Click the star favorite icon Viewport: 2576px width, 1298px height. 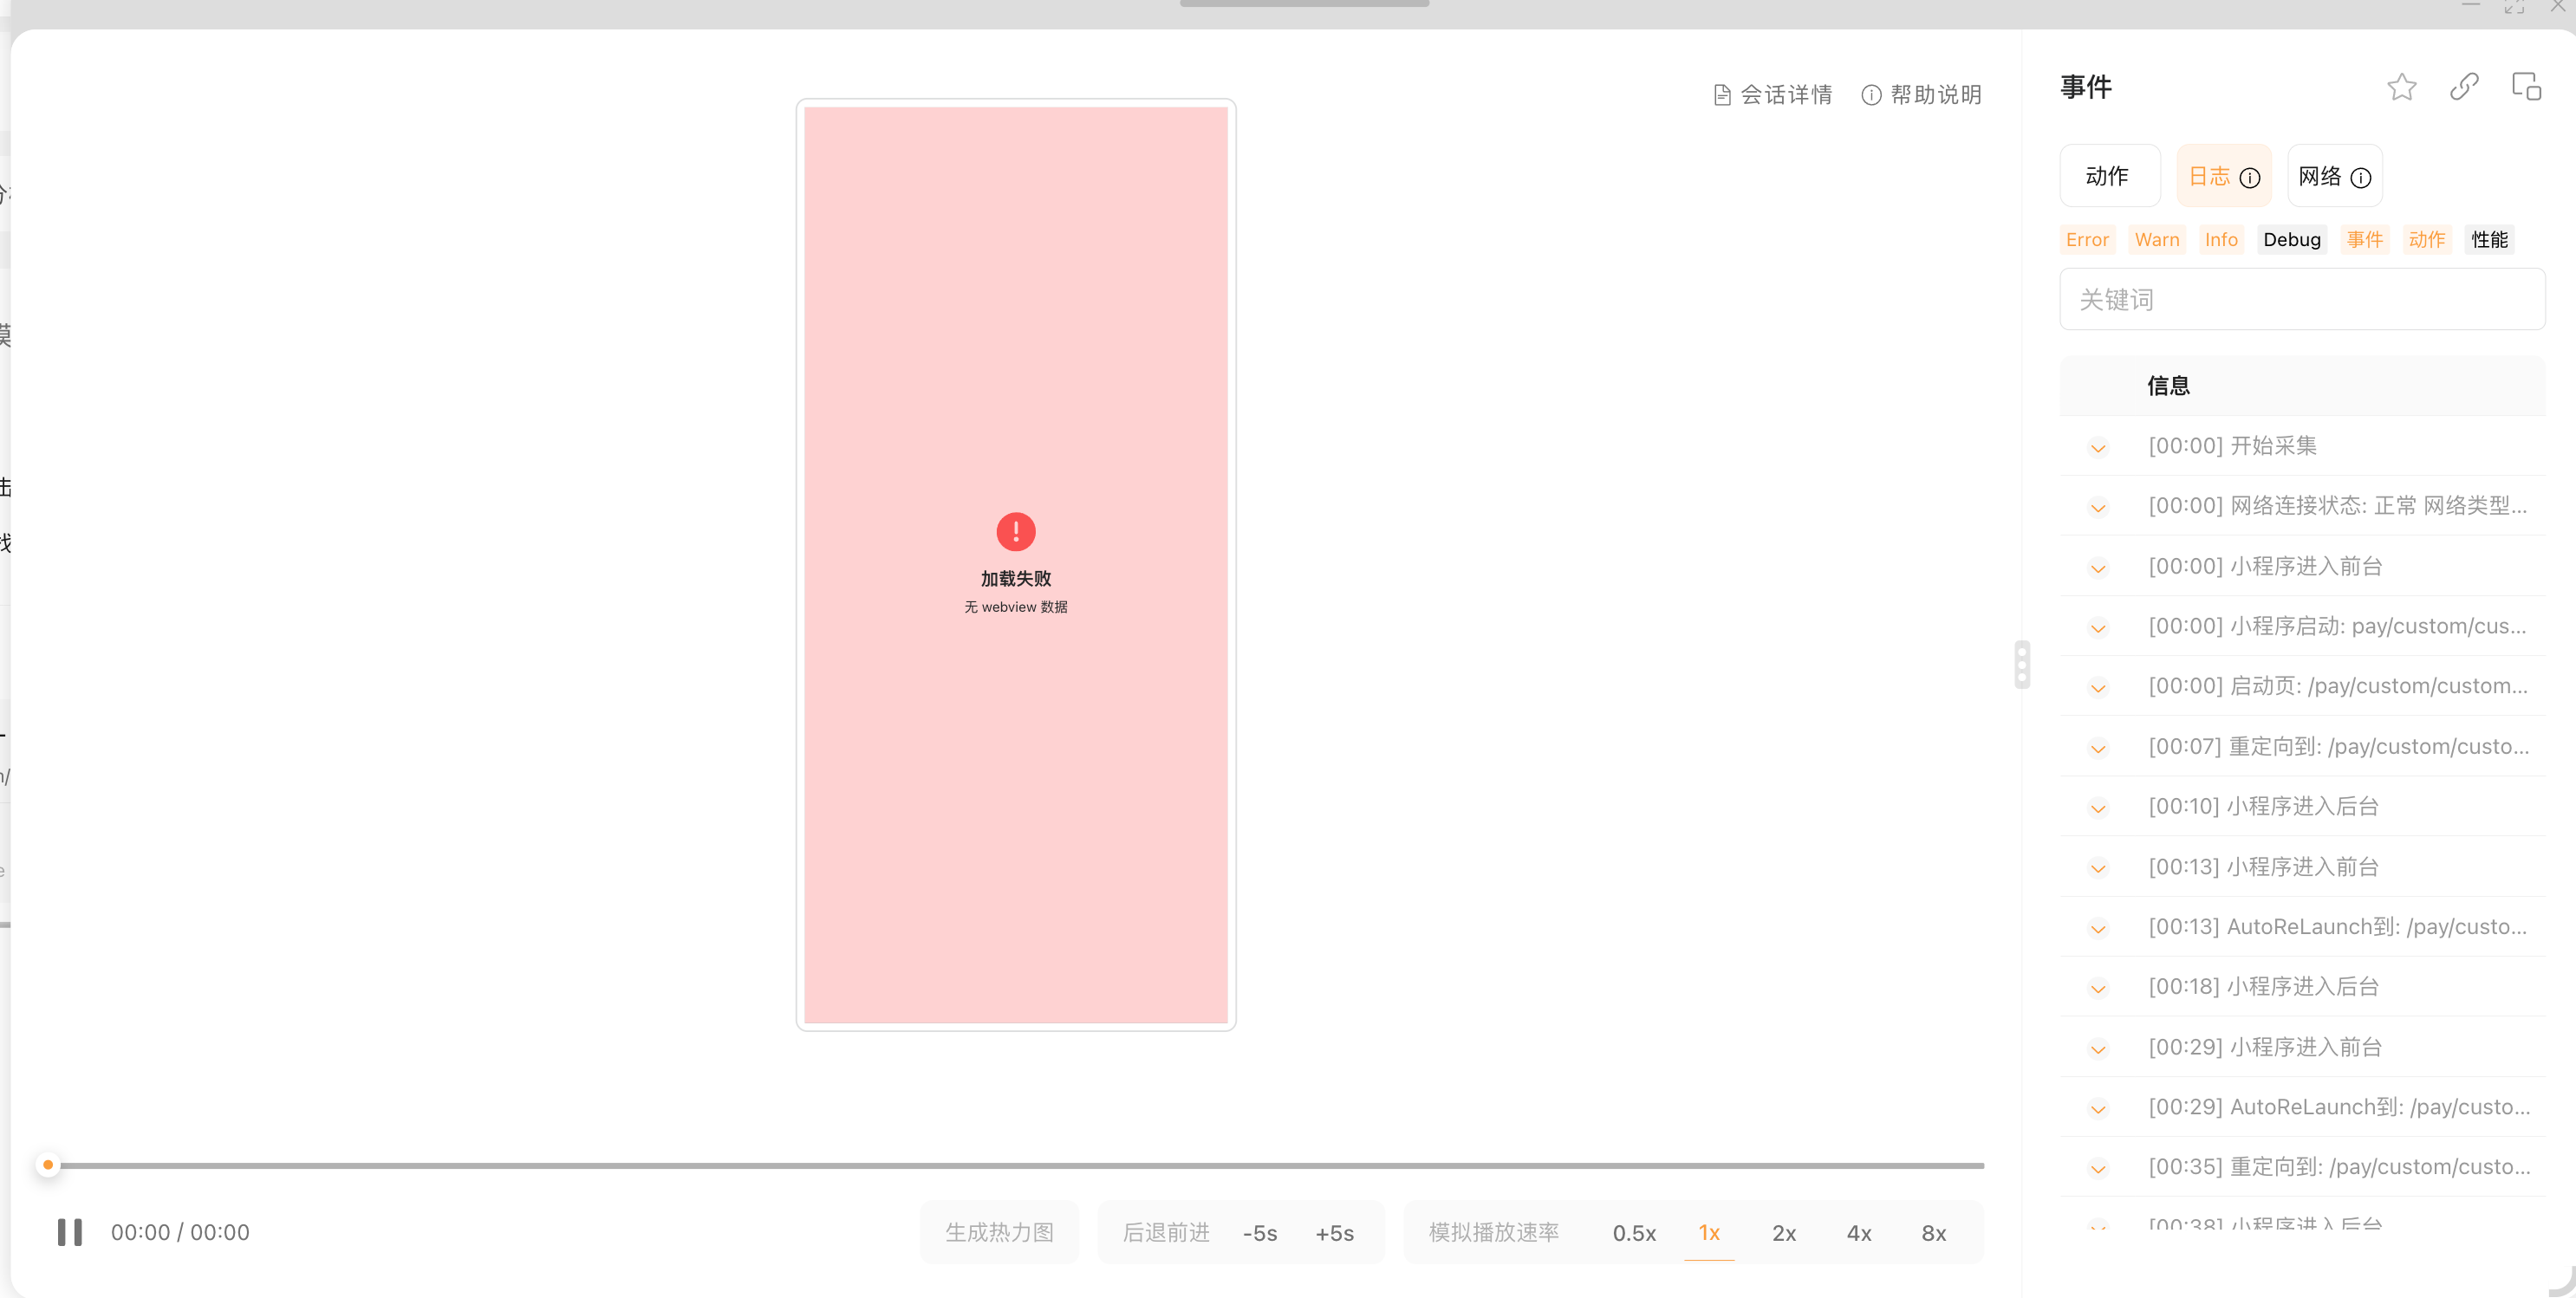coord(2401,88)
